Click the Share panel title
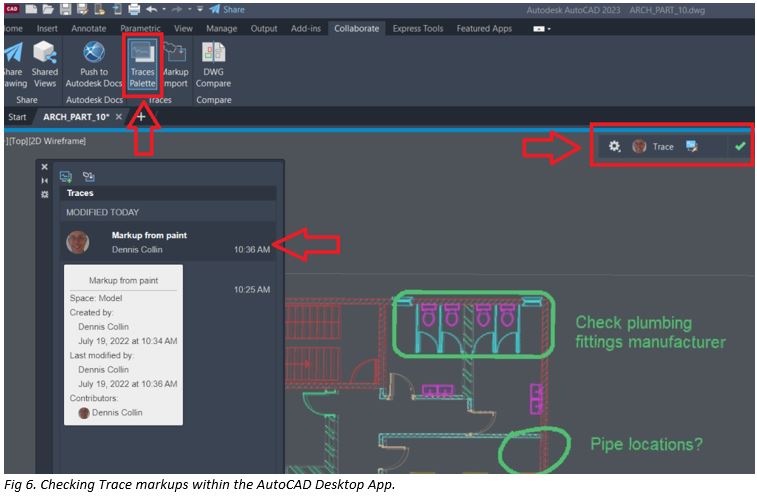757x498 pixels. click(27, 100)
